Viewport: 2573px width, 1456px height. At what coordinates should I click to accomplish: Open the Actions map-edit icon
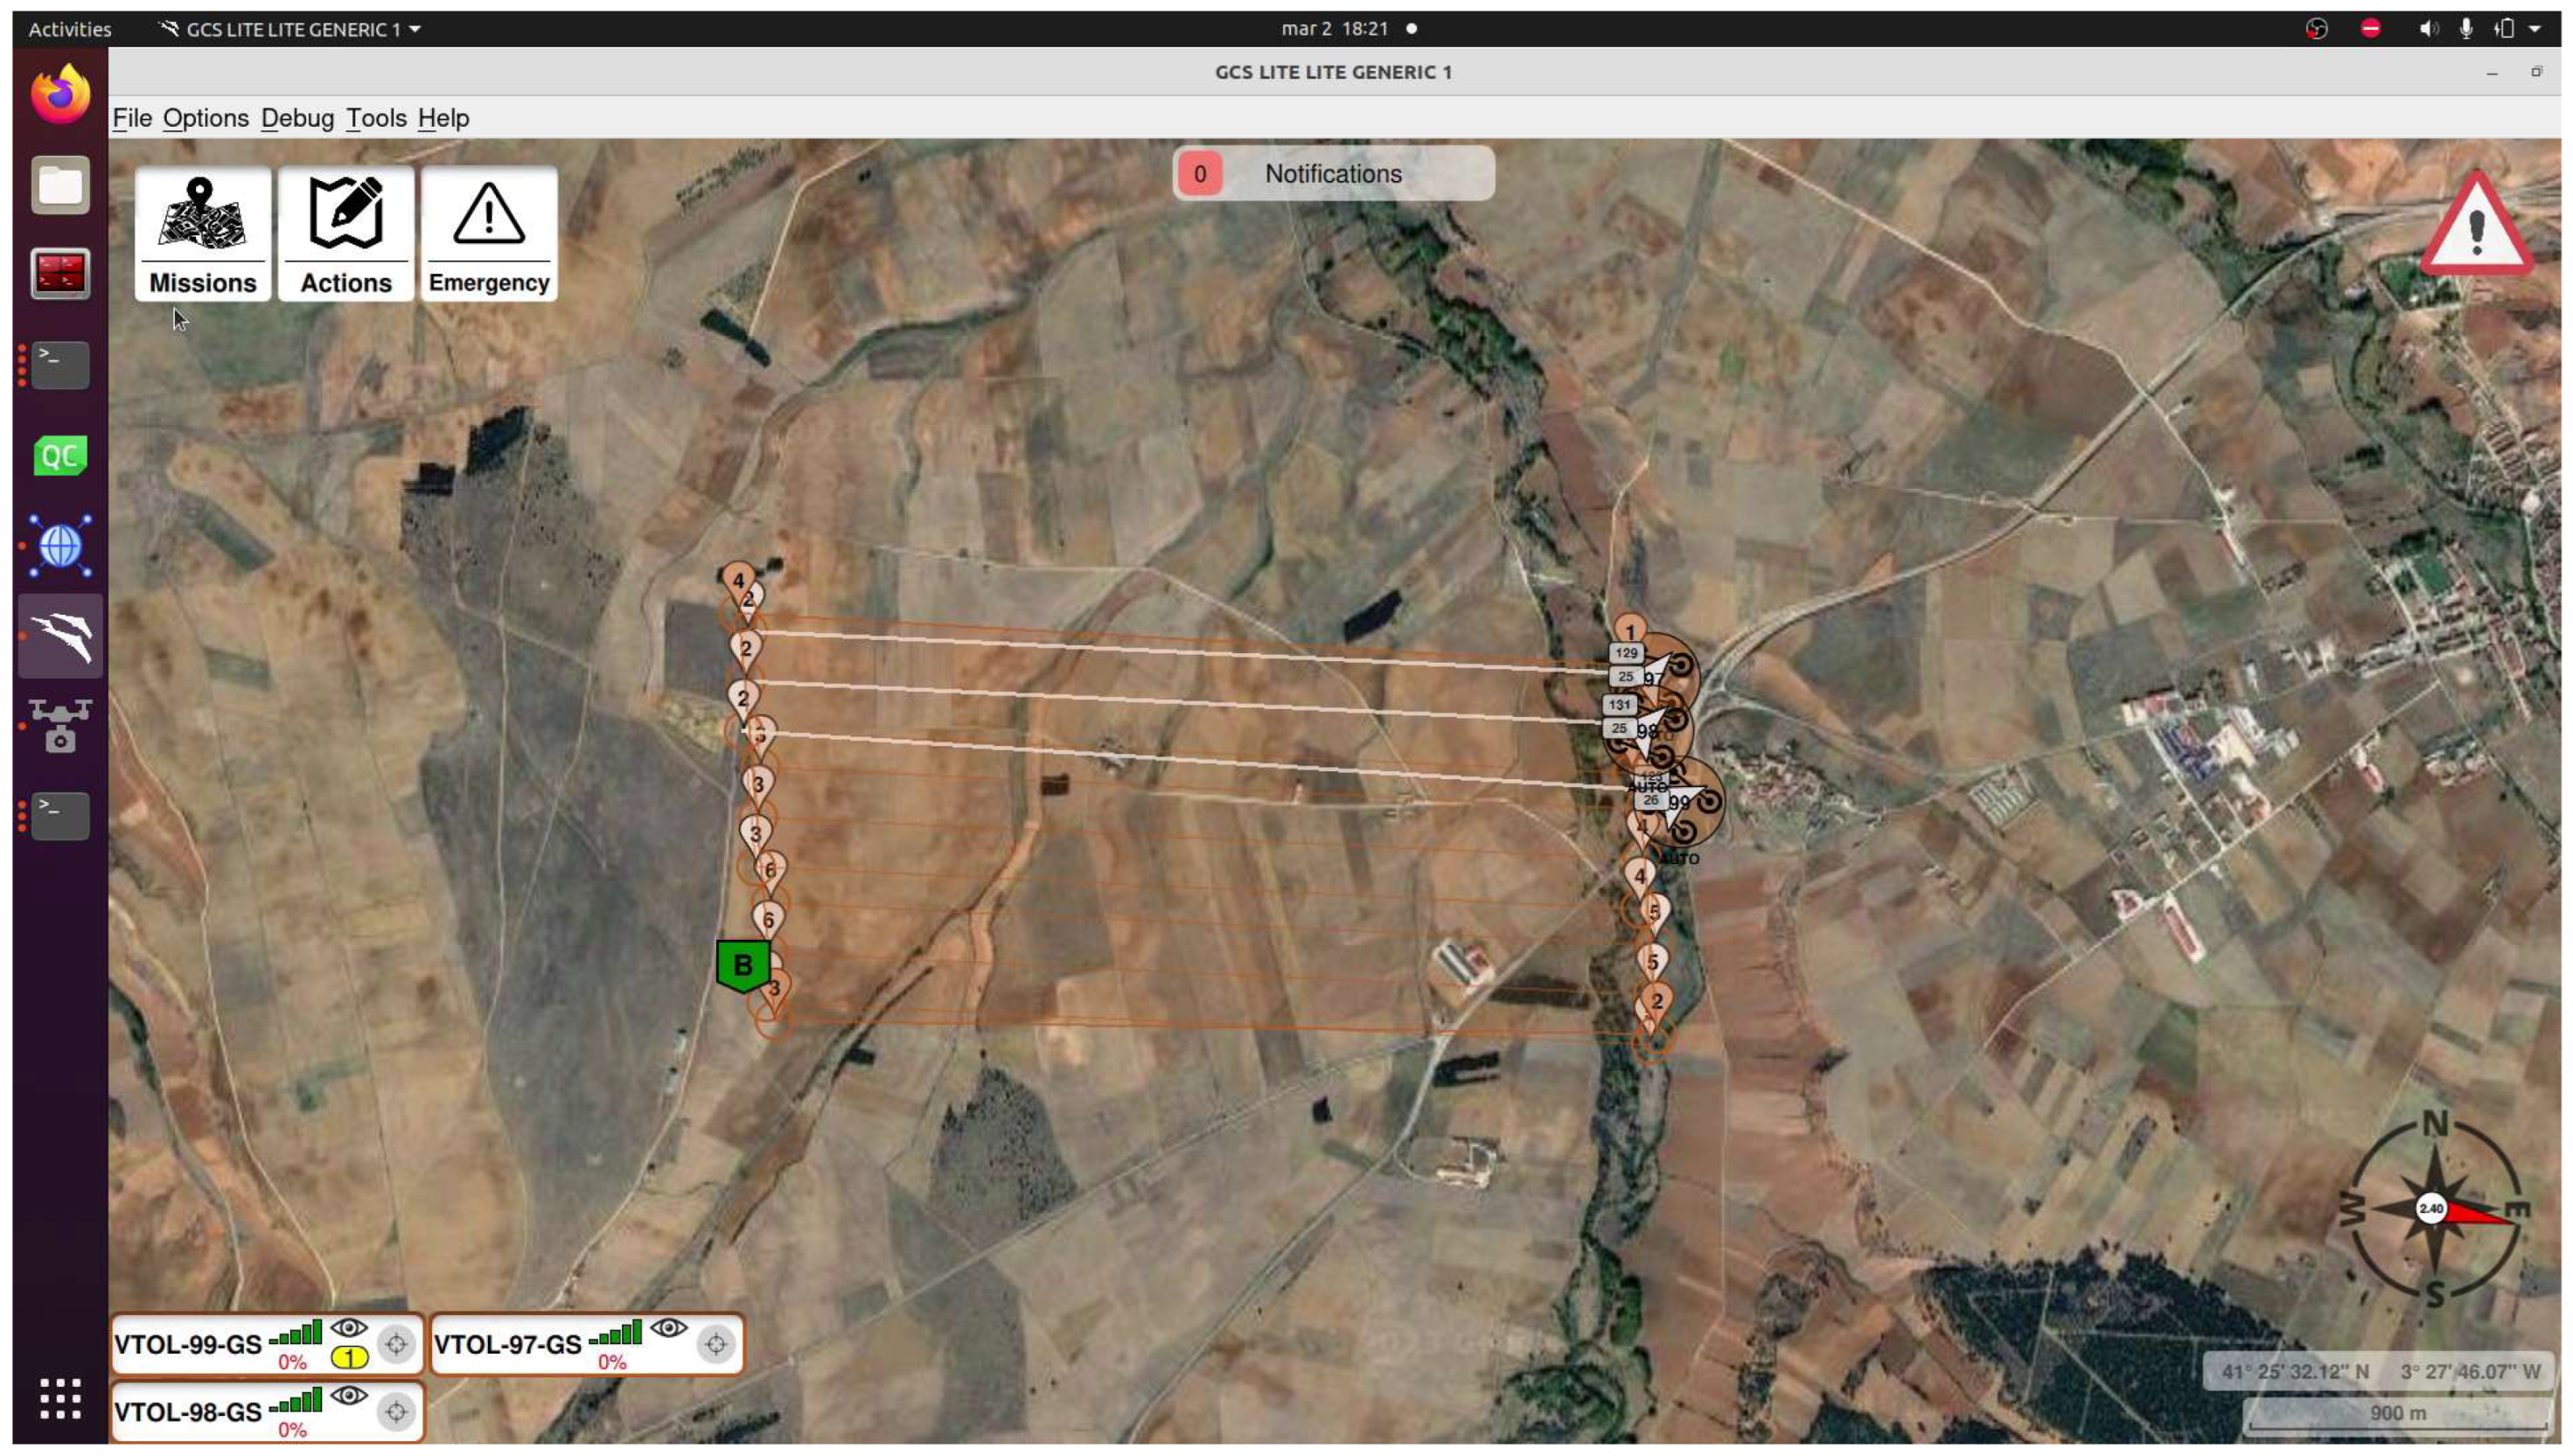346,233
